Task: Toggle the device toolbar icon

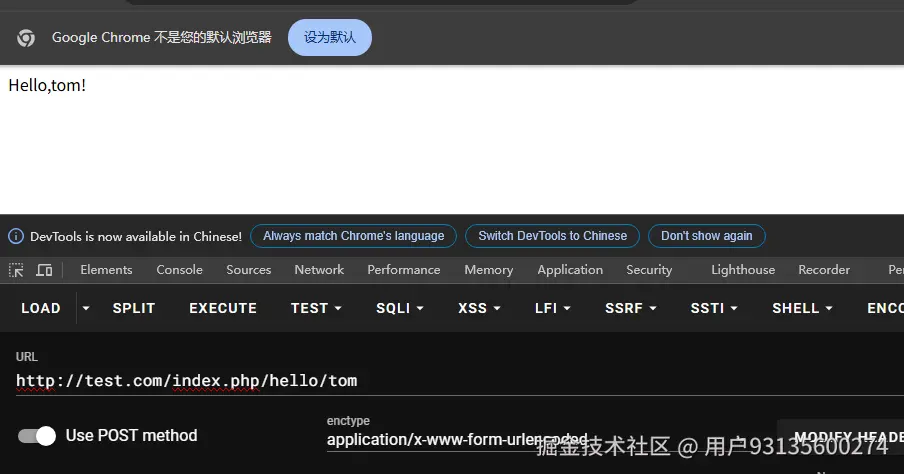Action: coord(44,270)
